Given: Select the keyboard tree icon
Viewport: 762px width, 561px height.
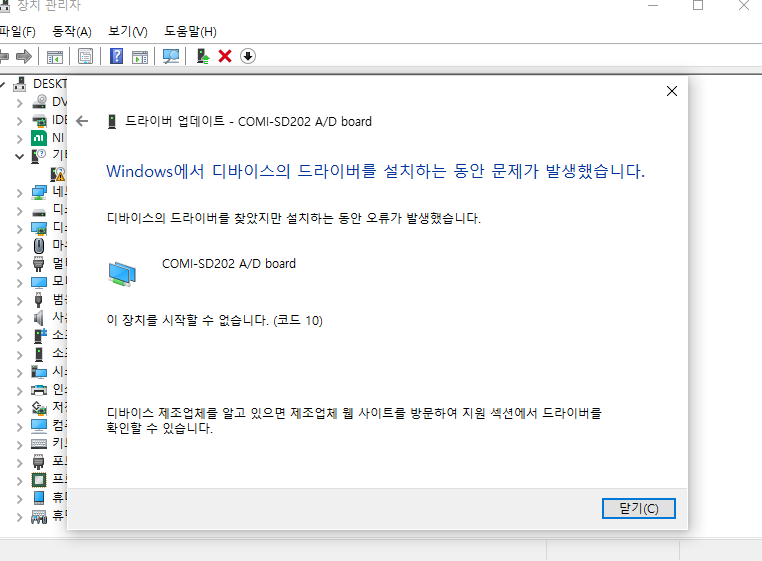Looking at the screenshot, I should pyautogui.click(x=39, y=444).
